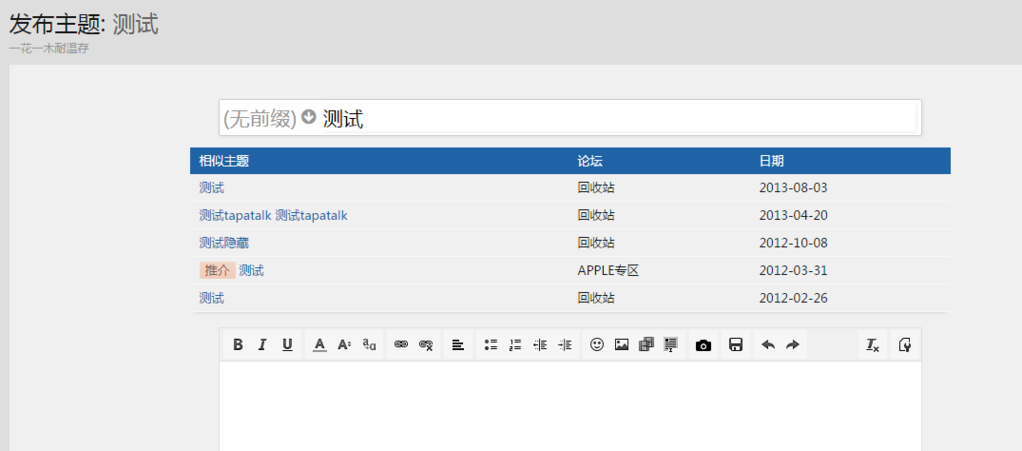Image resolution: width=1022 pixels, height=451 pixels.
Task: Open the text color picker
Action: pos(319,345)
